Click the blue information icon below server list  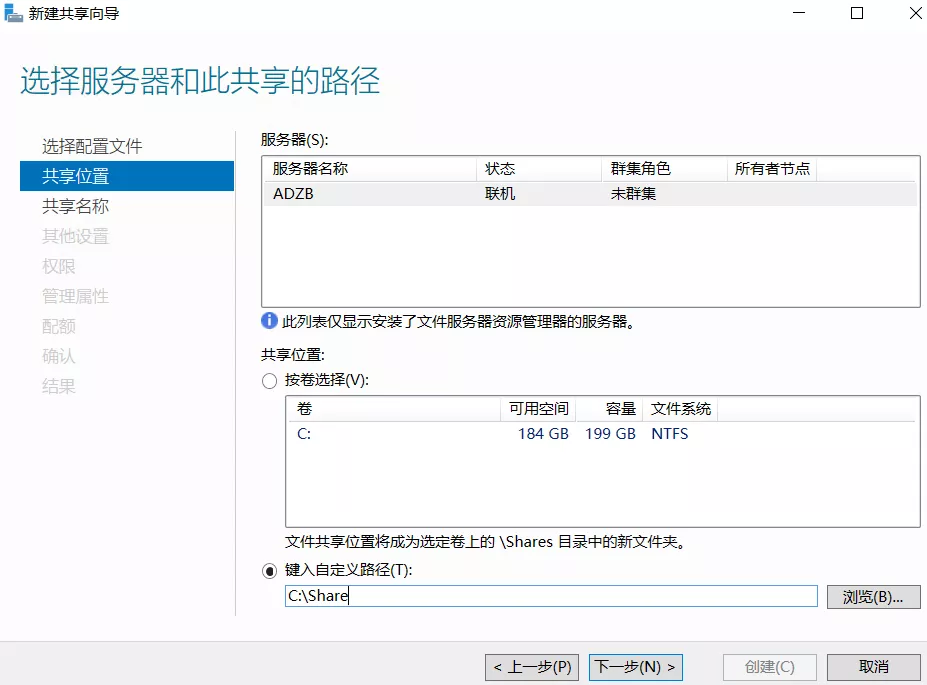click(x=269, y=321)
